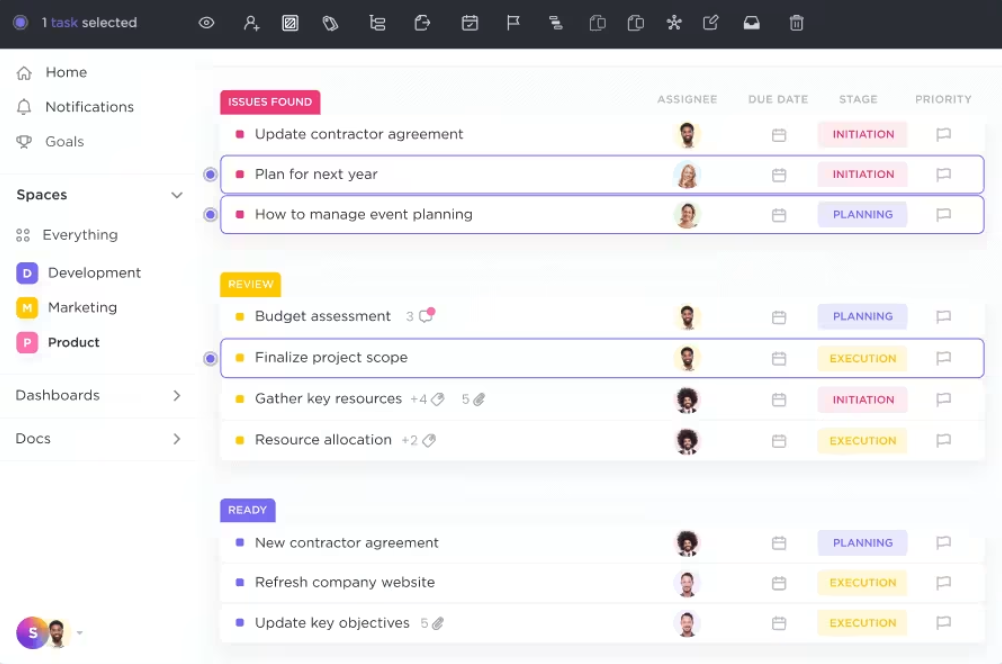Click the eye Watch icon in the toolbar

coord(206,23)
